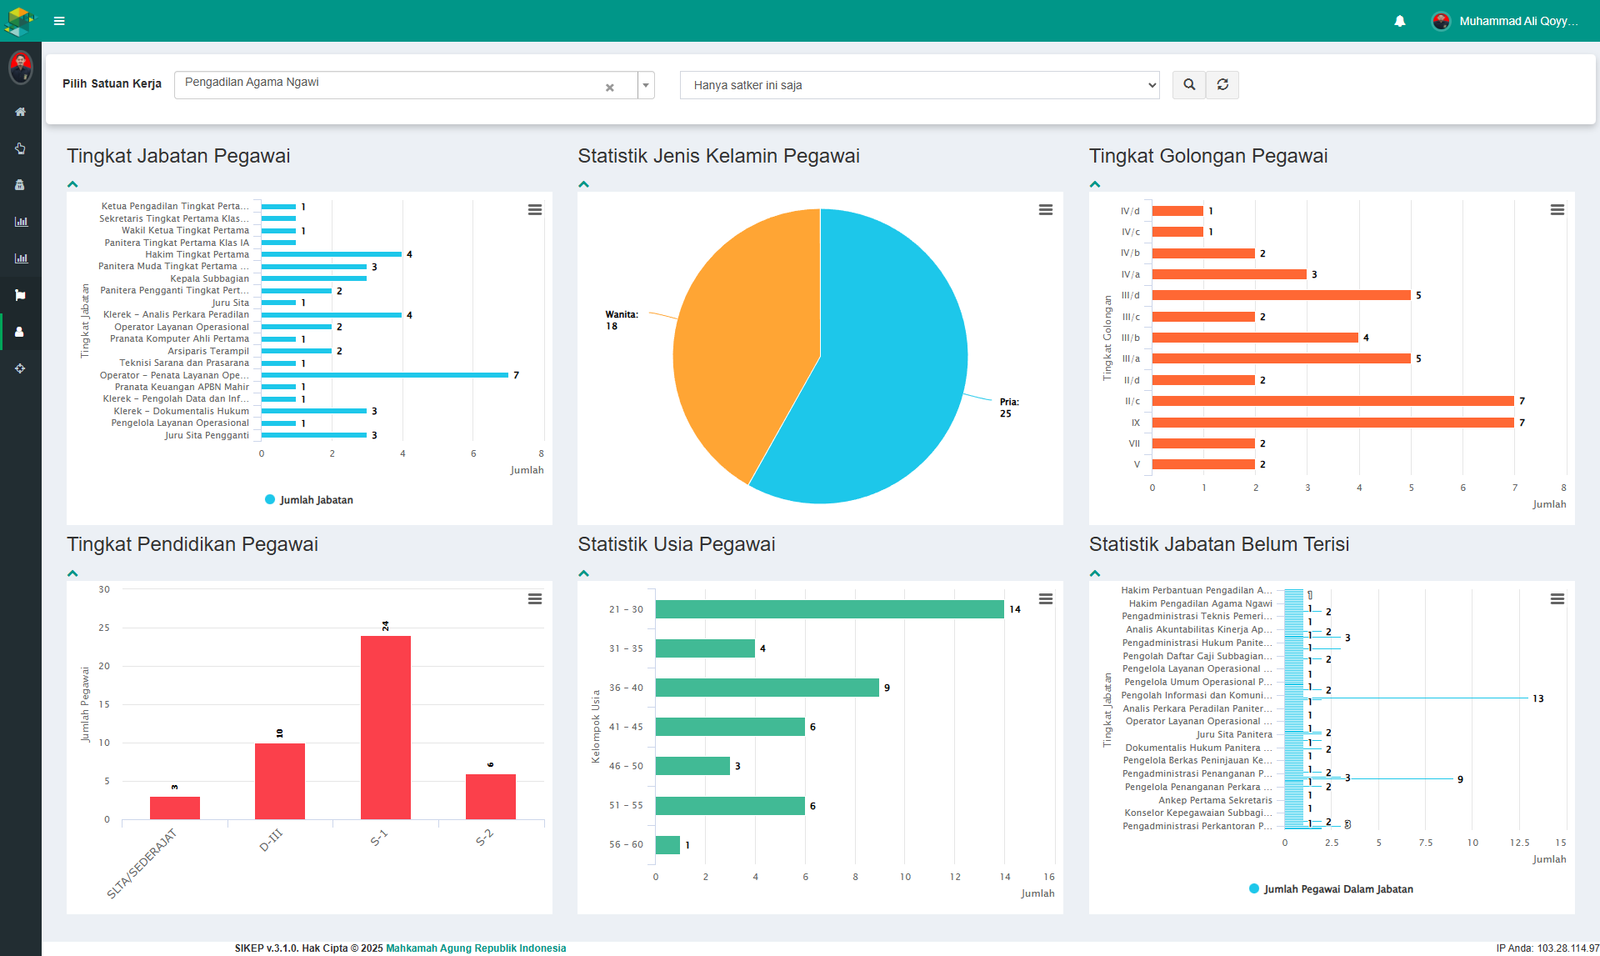1600x956 pixels.
Task: Clear the Pengadilan Agama Ngawi selection
Action: (610, 88)
